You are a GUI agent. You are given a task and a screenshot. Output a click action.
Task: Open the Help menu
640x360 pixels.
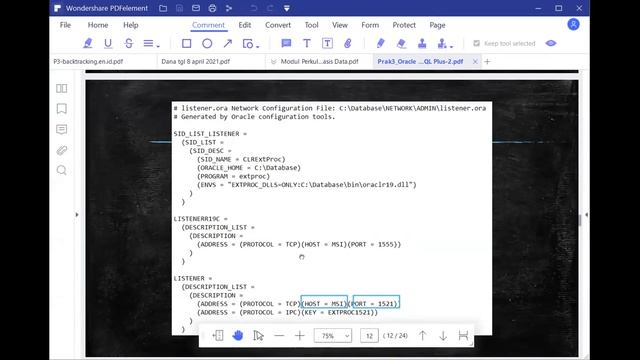(131, 25)
